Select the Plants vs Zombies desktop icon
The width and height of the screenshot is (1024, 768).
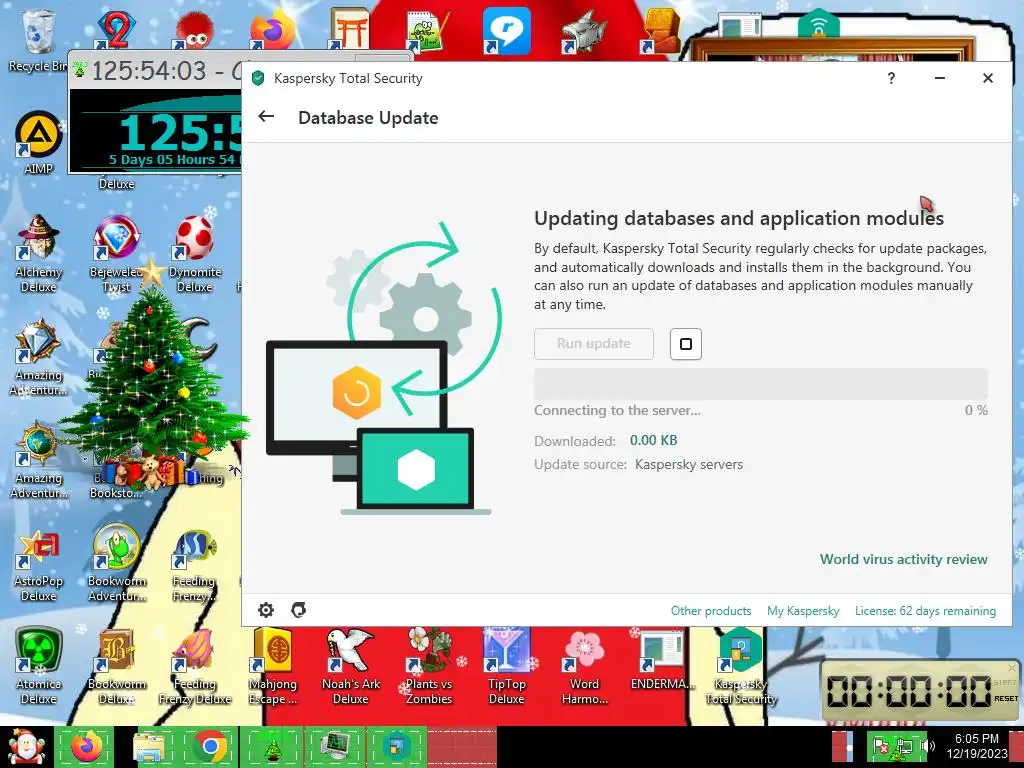click(x=428, y=666)
